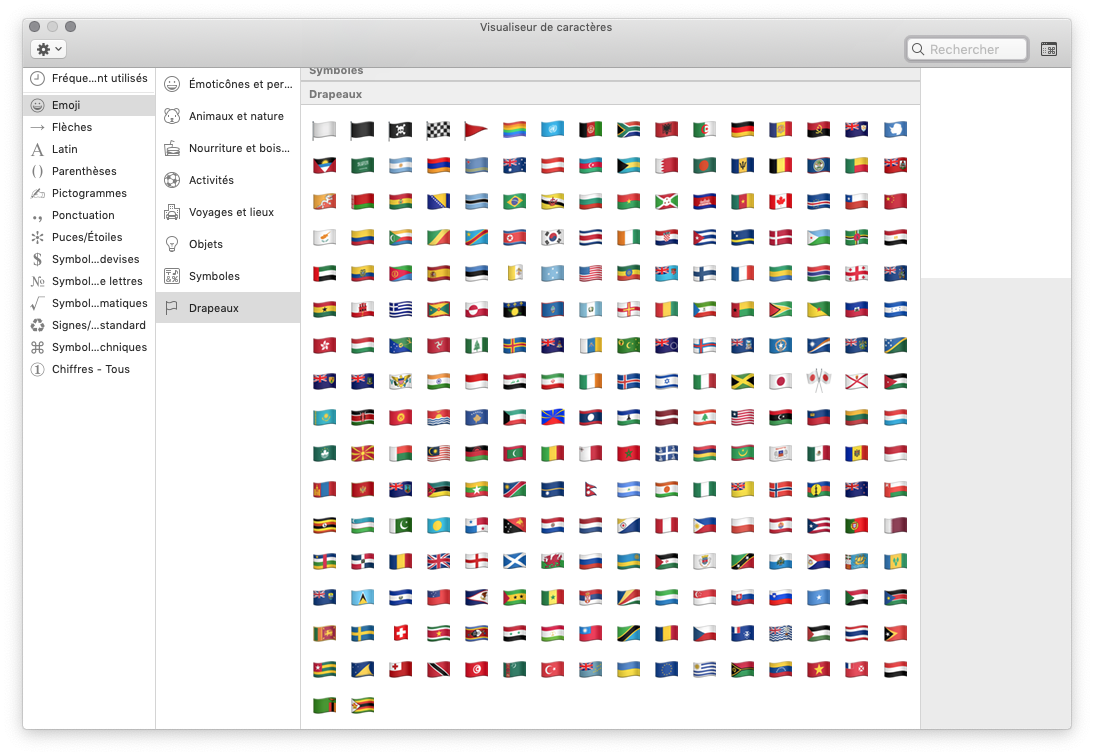This screenshot has width=1094, height=756.
Task: Pick the Germany flag emoji
Action: coord(742,130)
